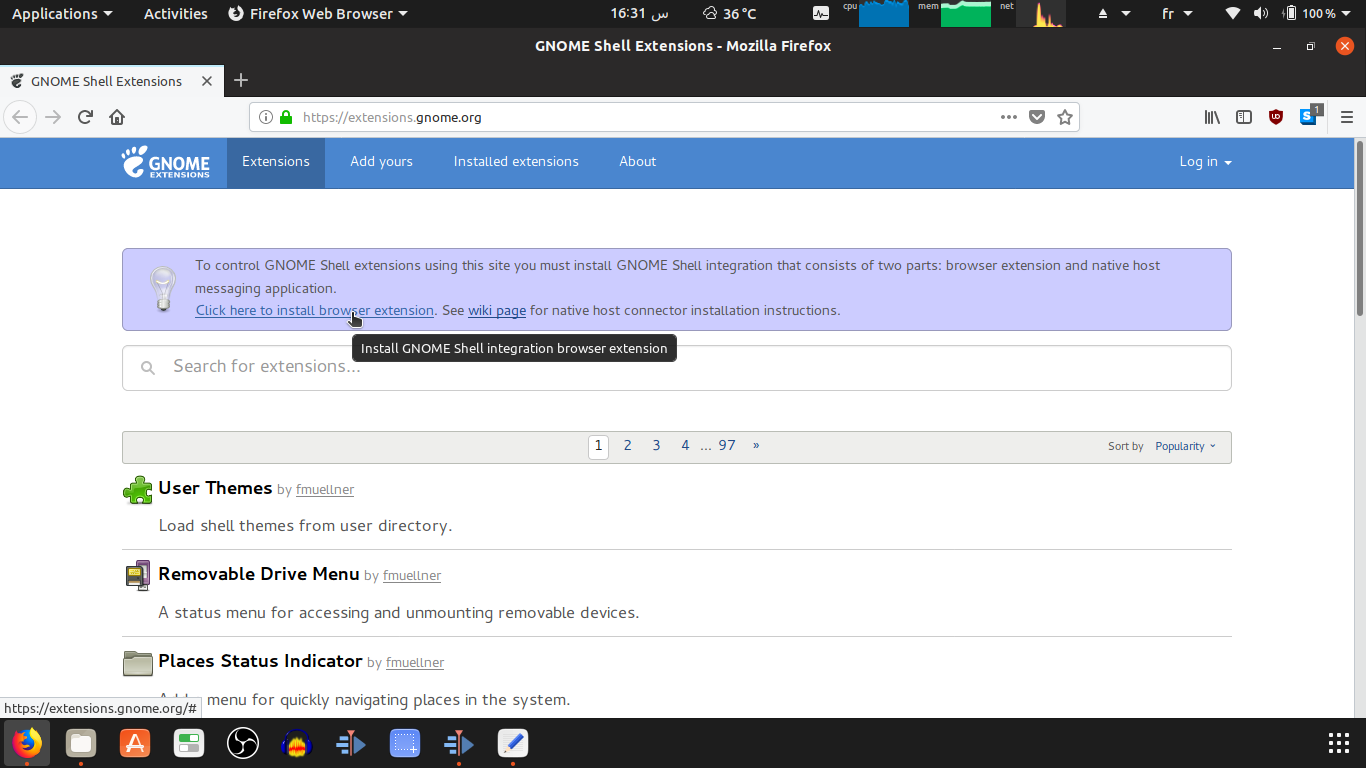Focus the Search for extensions field
This screenshot has width=1366, height=768.
(x=677, y=368)
